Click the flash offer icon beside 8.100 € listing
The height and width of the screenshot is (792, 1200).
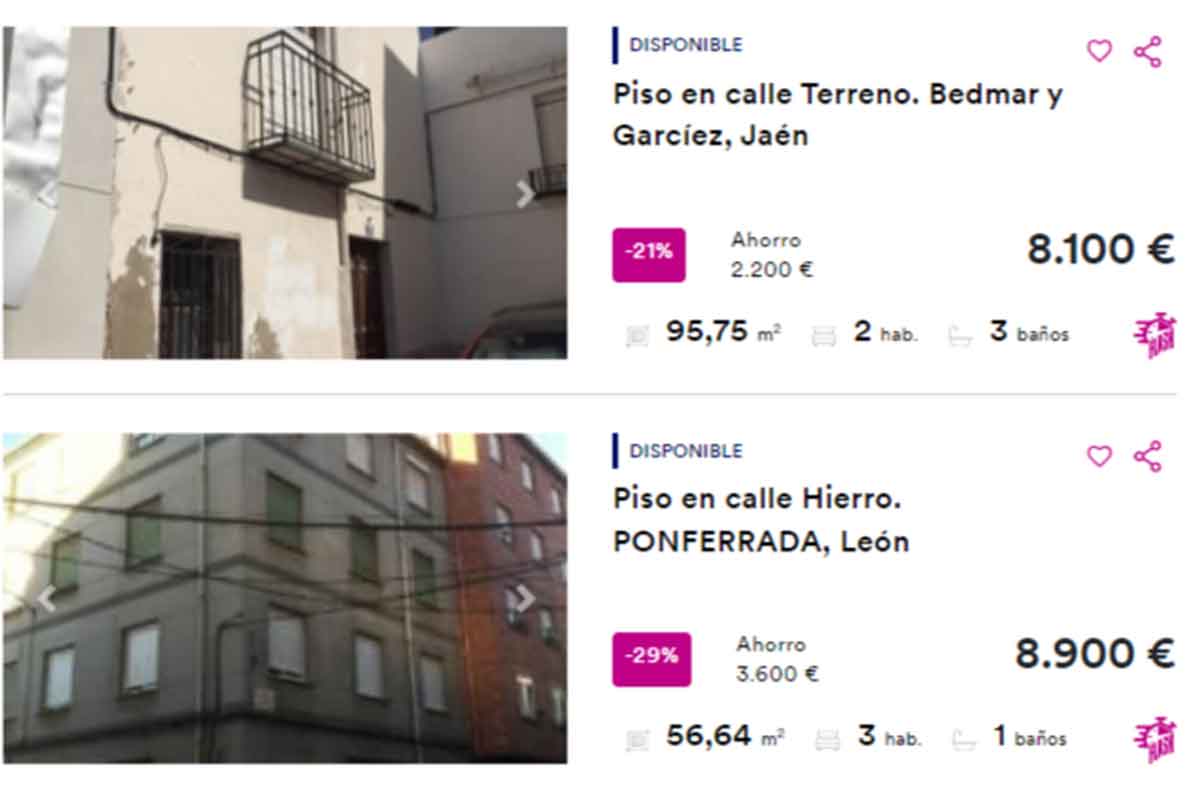(x=1155, y=336)
